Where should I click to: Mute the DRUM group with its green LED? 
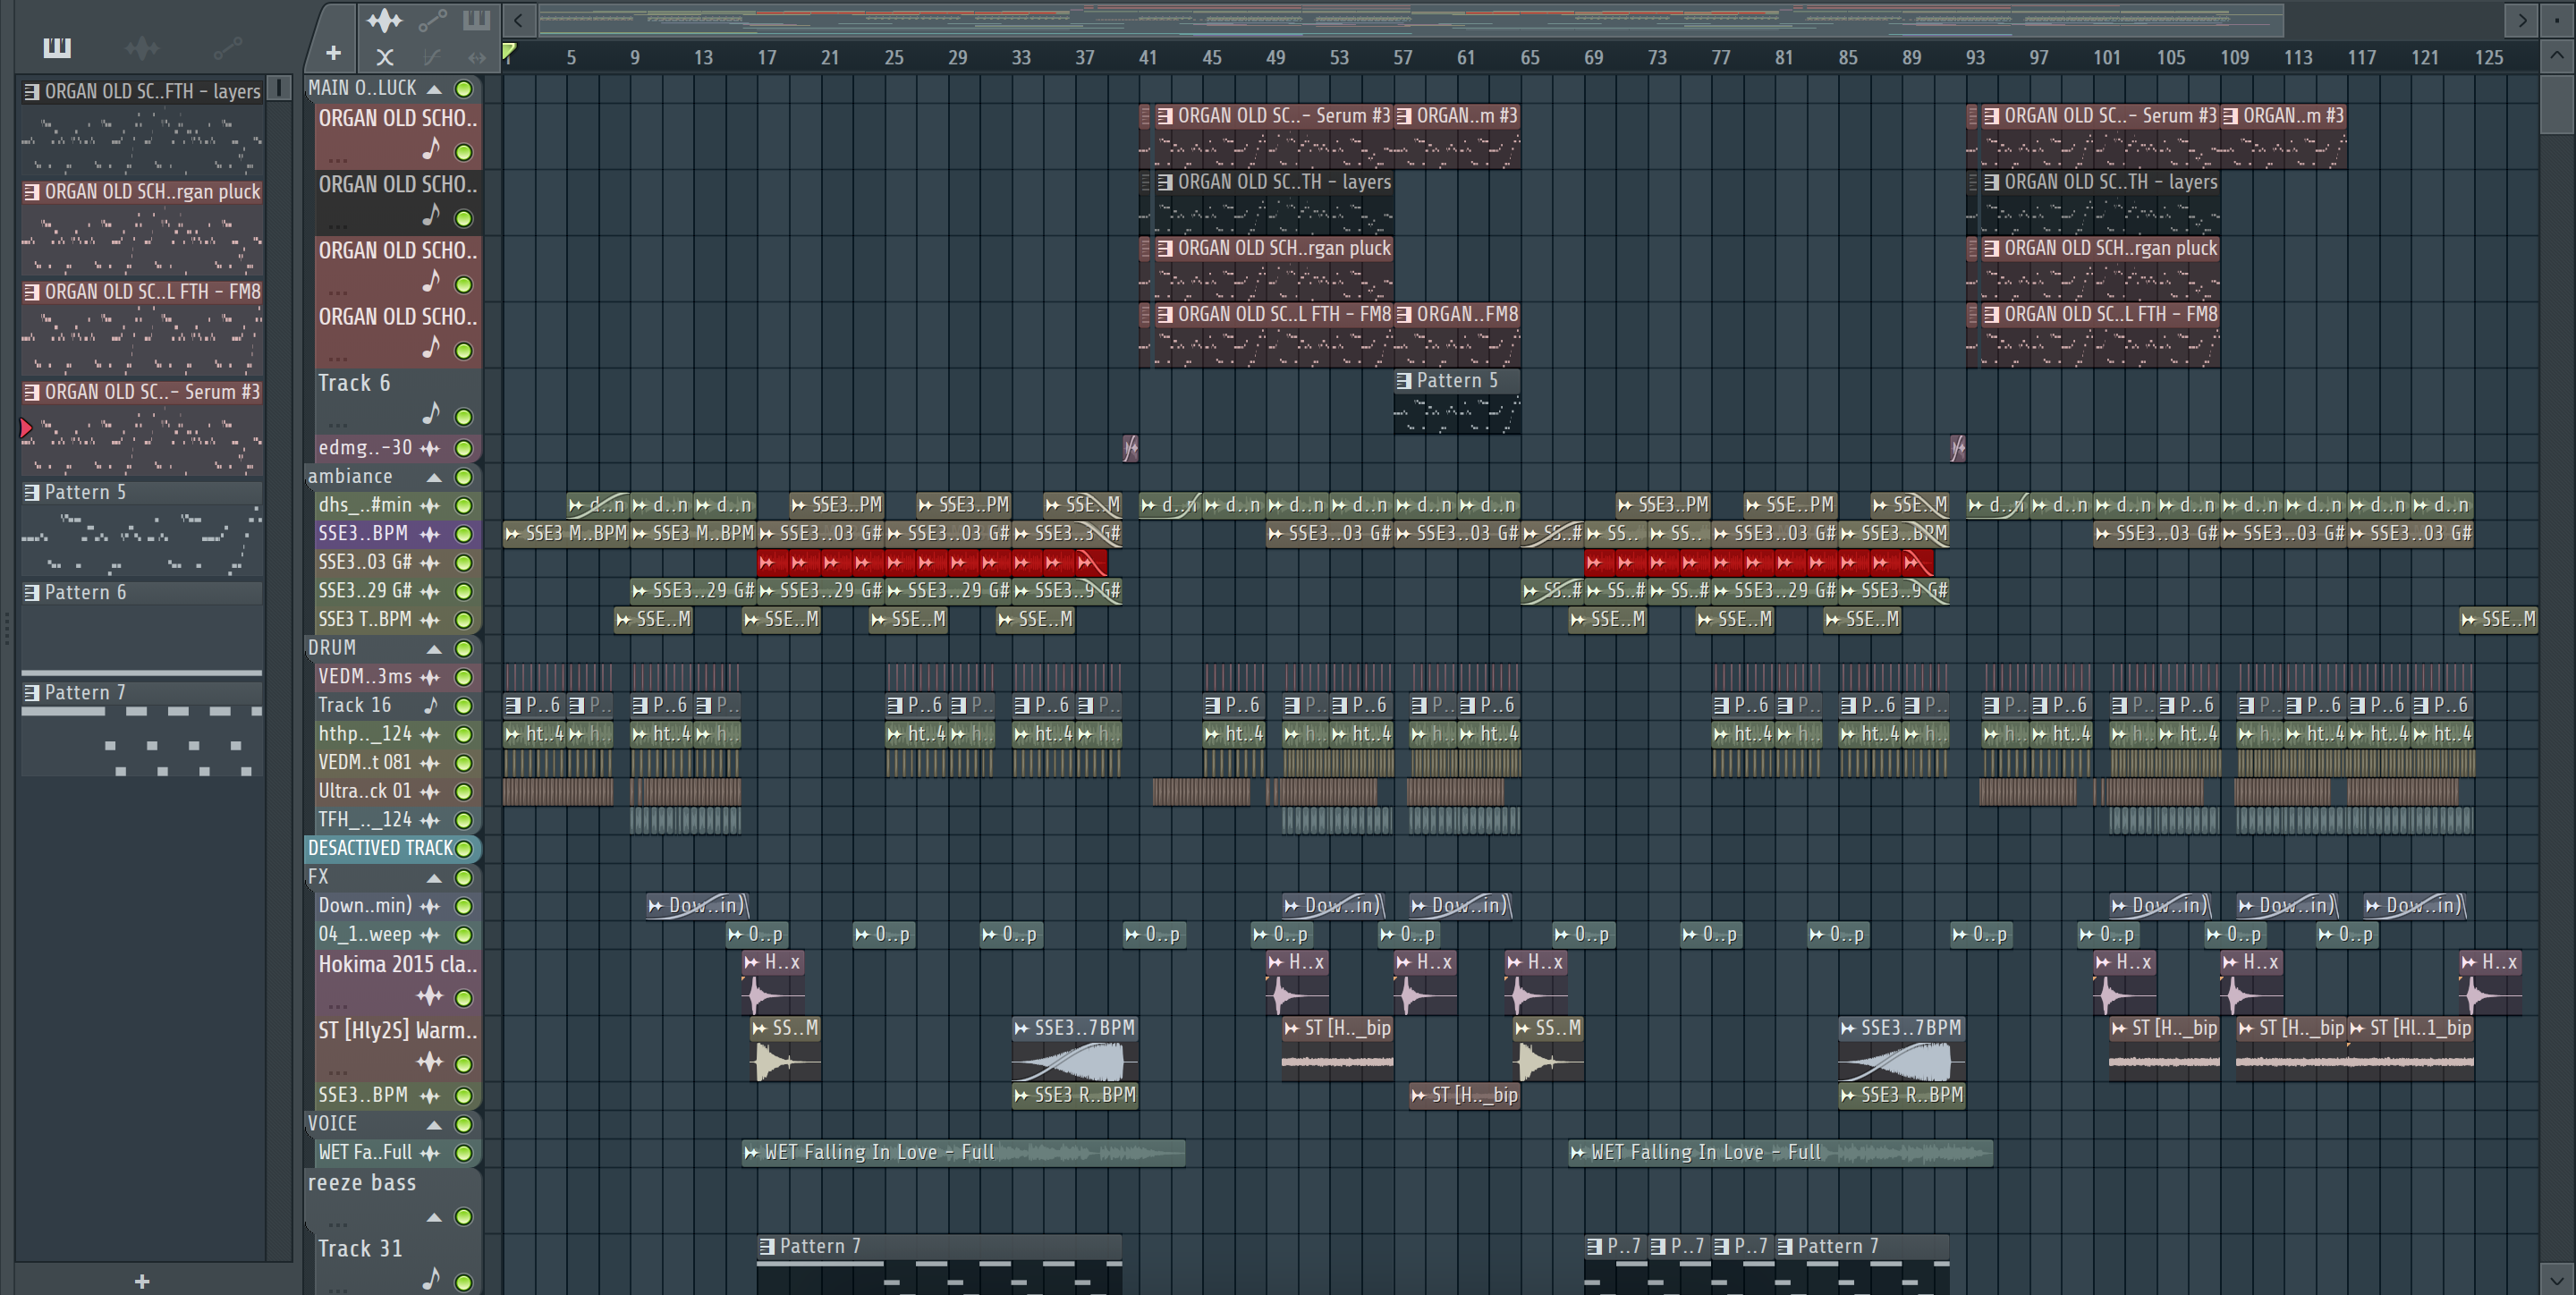click(464, 648)
